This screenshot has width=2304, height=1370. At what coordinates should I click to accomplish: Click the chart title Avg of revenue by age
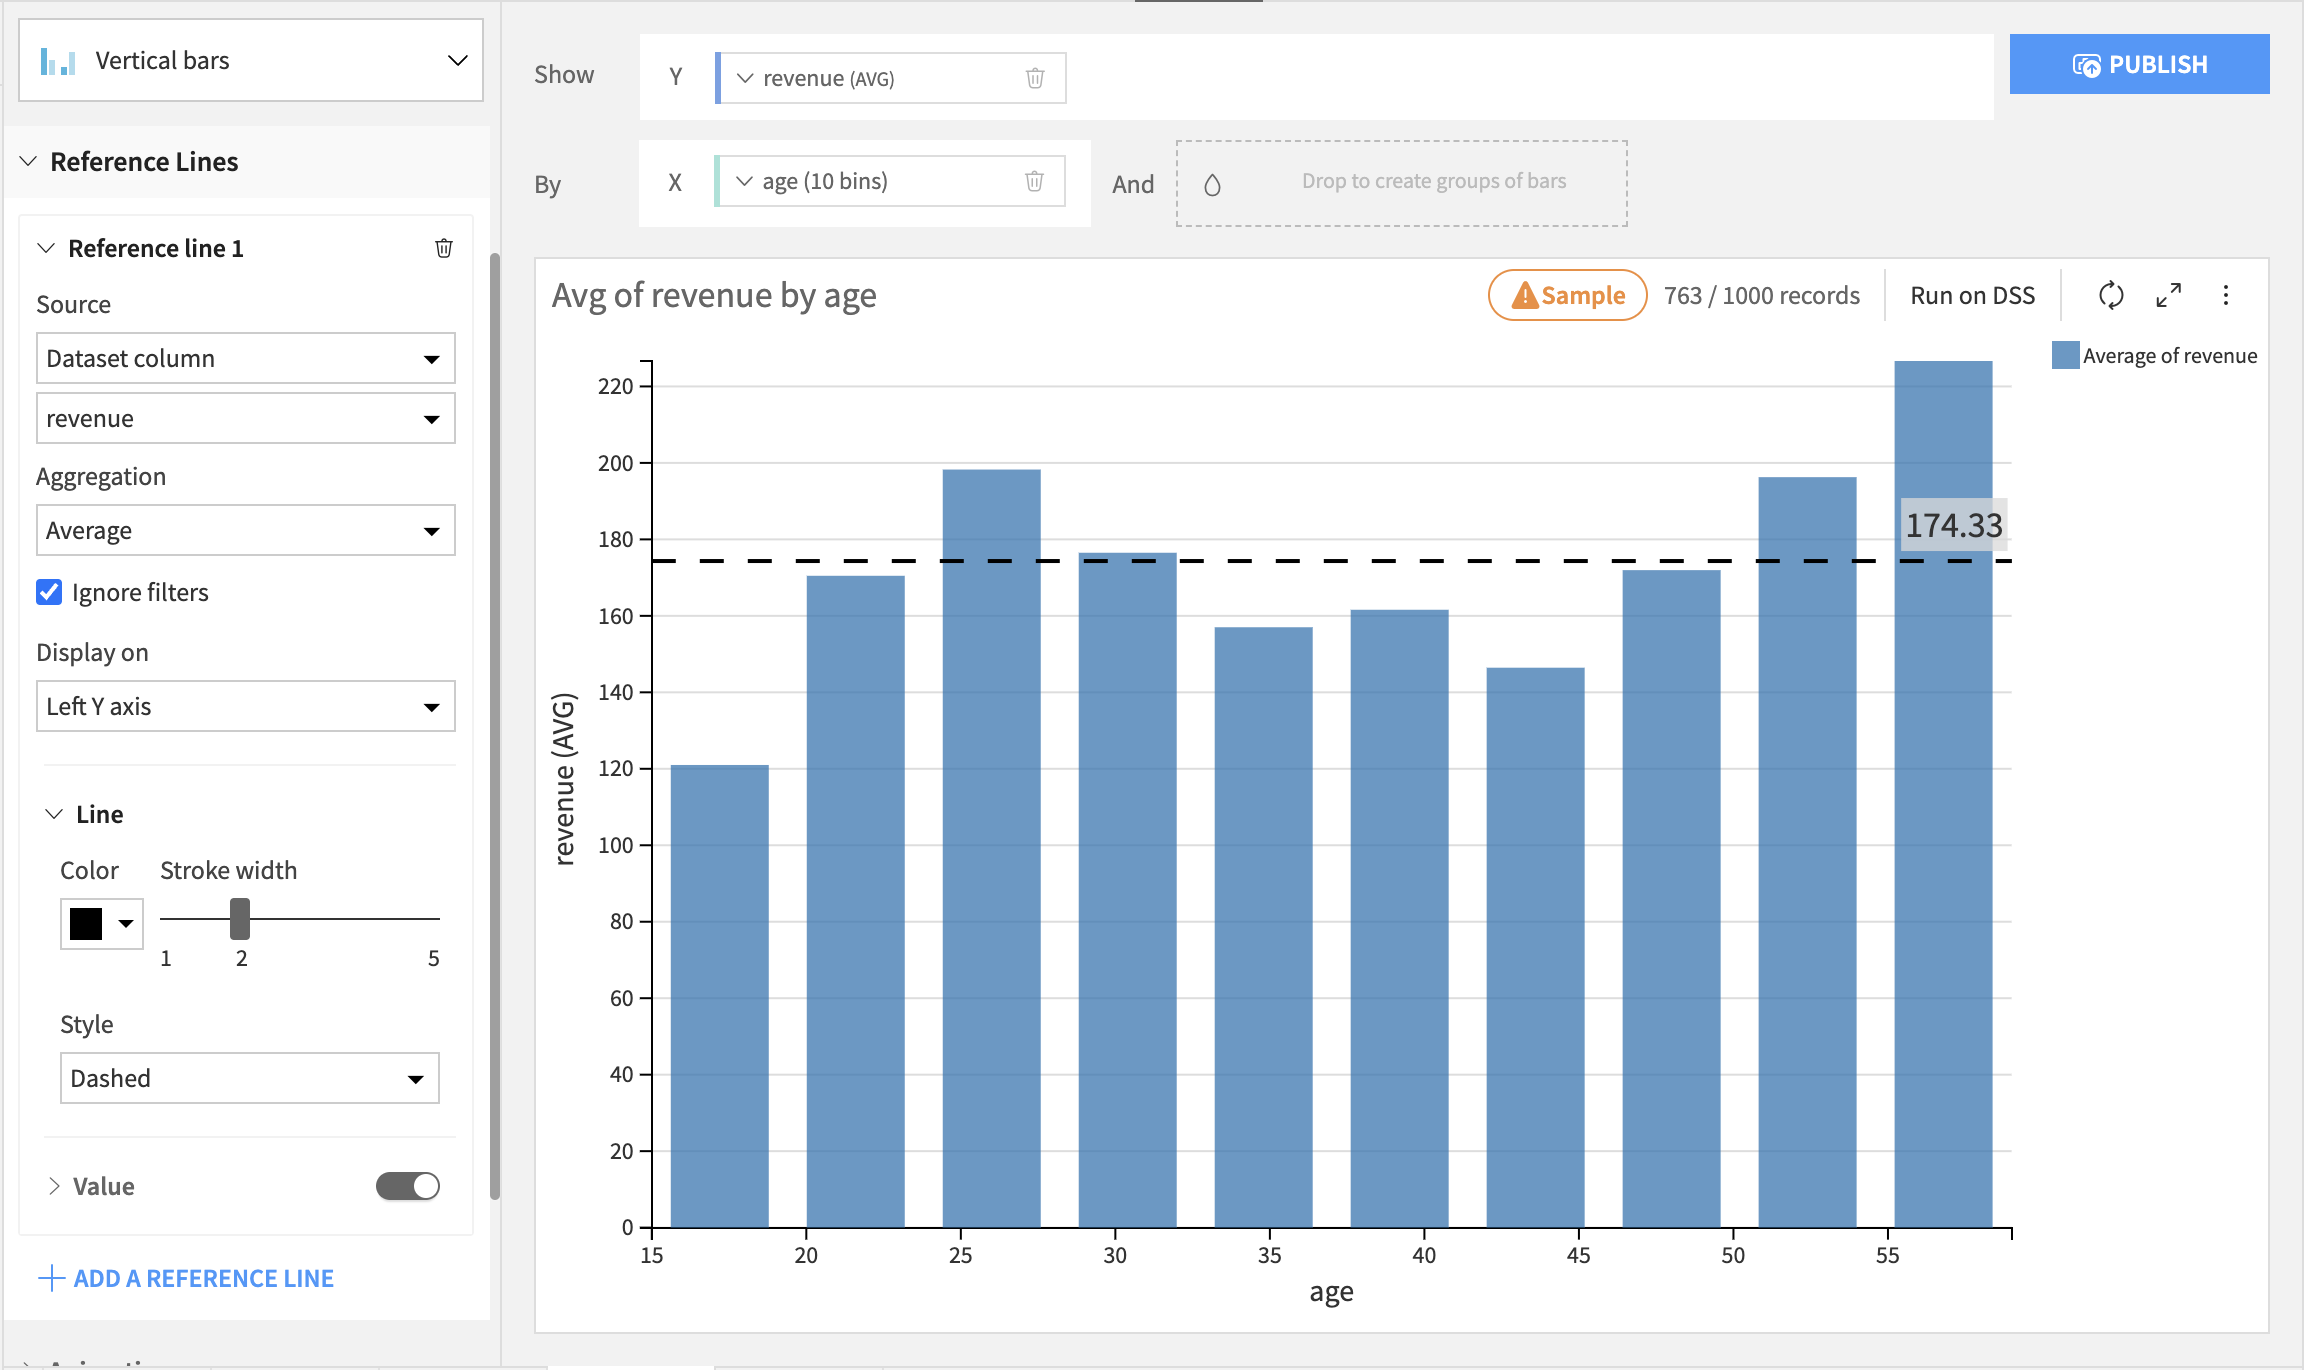tap(714, 295)
